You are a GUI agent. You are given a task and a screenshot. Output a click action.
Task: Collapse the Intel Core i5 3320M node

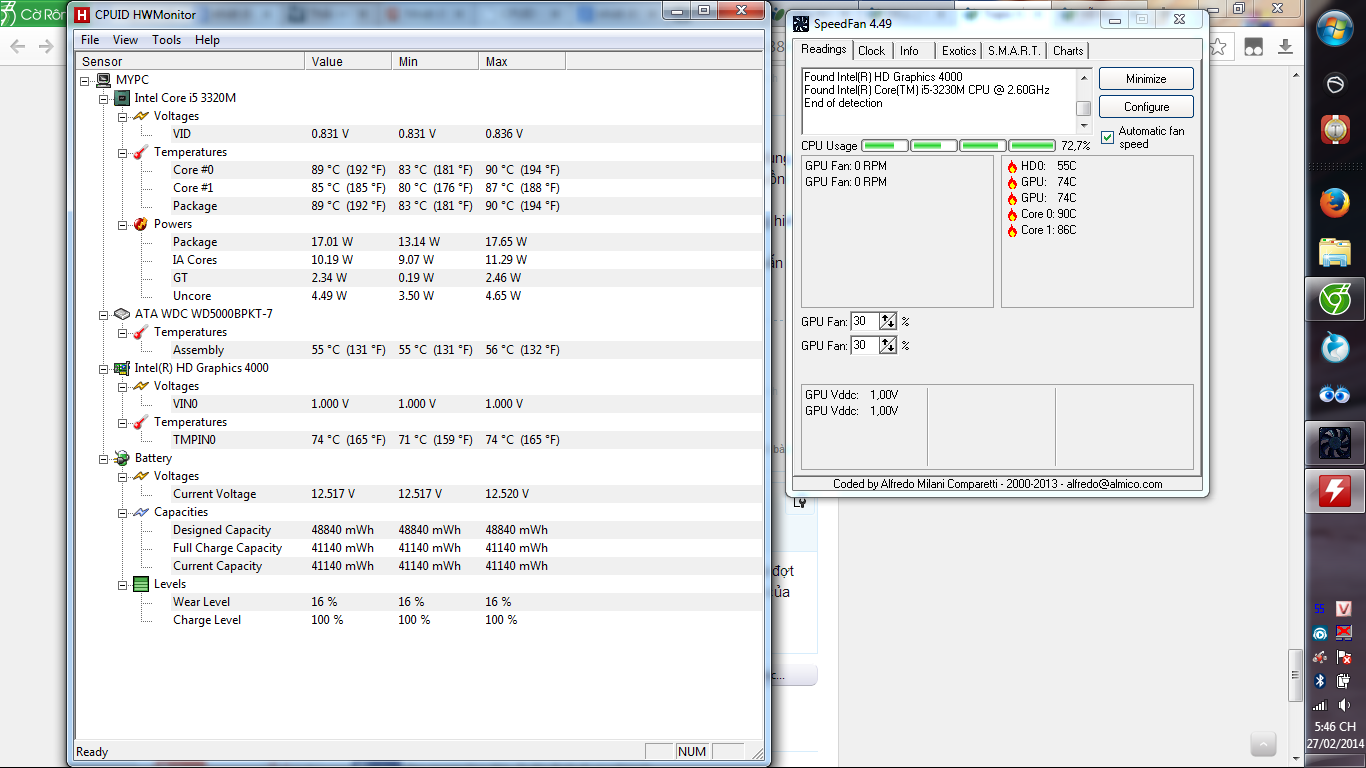coord(103,98)
